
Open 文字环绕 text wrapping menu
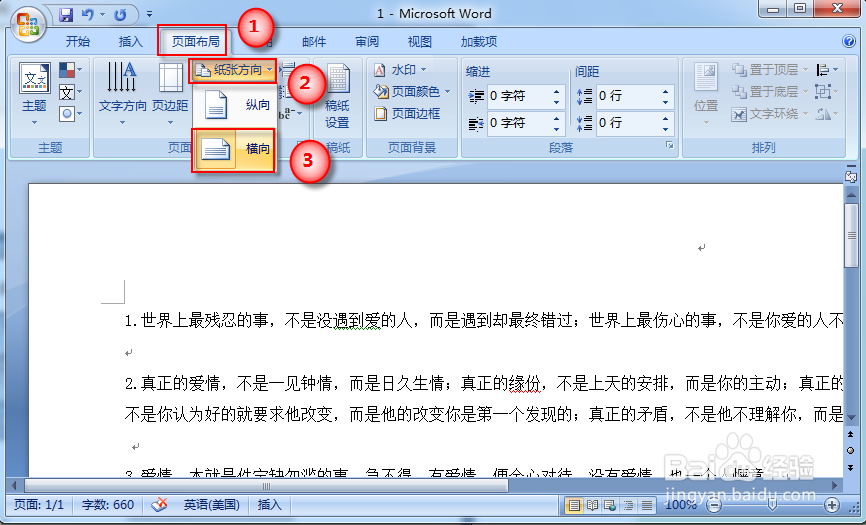(x=770, y=114)
